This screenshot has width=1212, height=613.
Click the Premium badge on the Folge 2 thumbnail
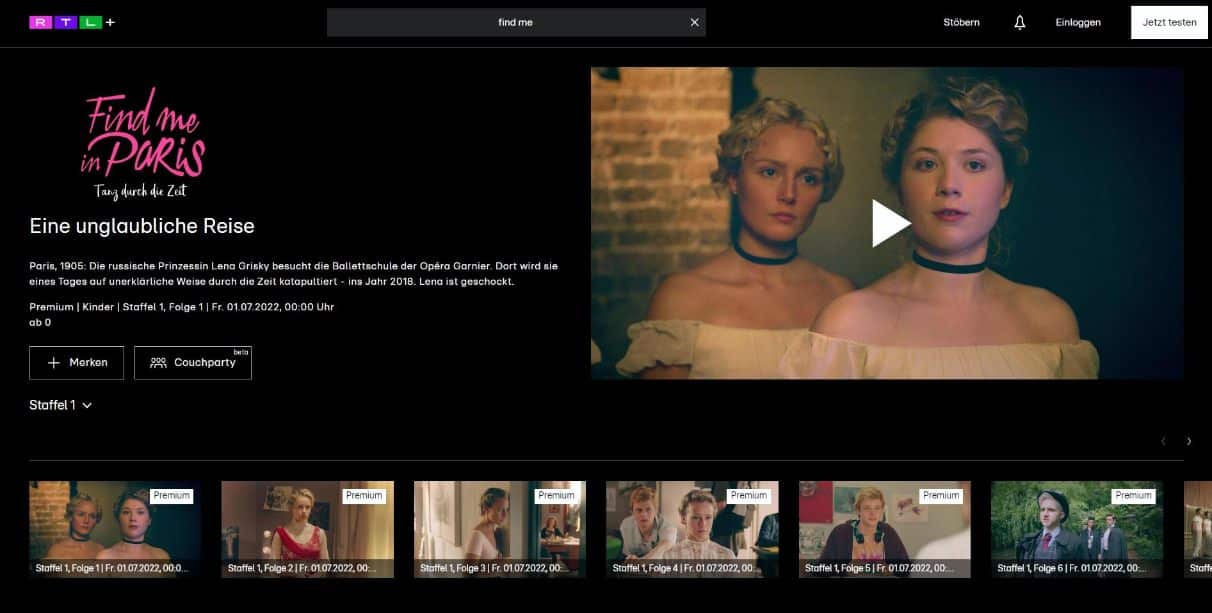point(364,495)
